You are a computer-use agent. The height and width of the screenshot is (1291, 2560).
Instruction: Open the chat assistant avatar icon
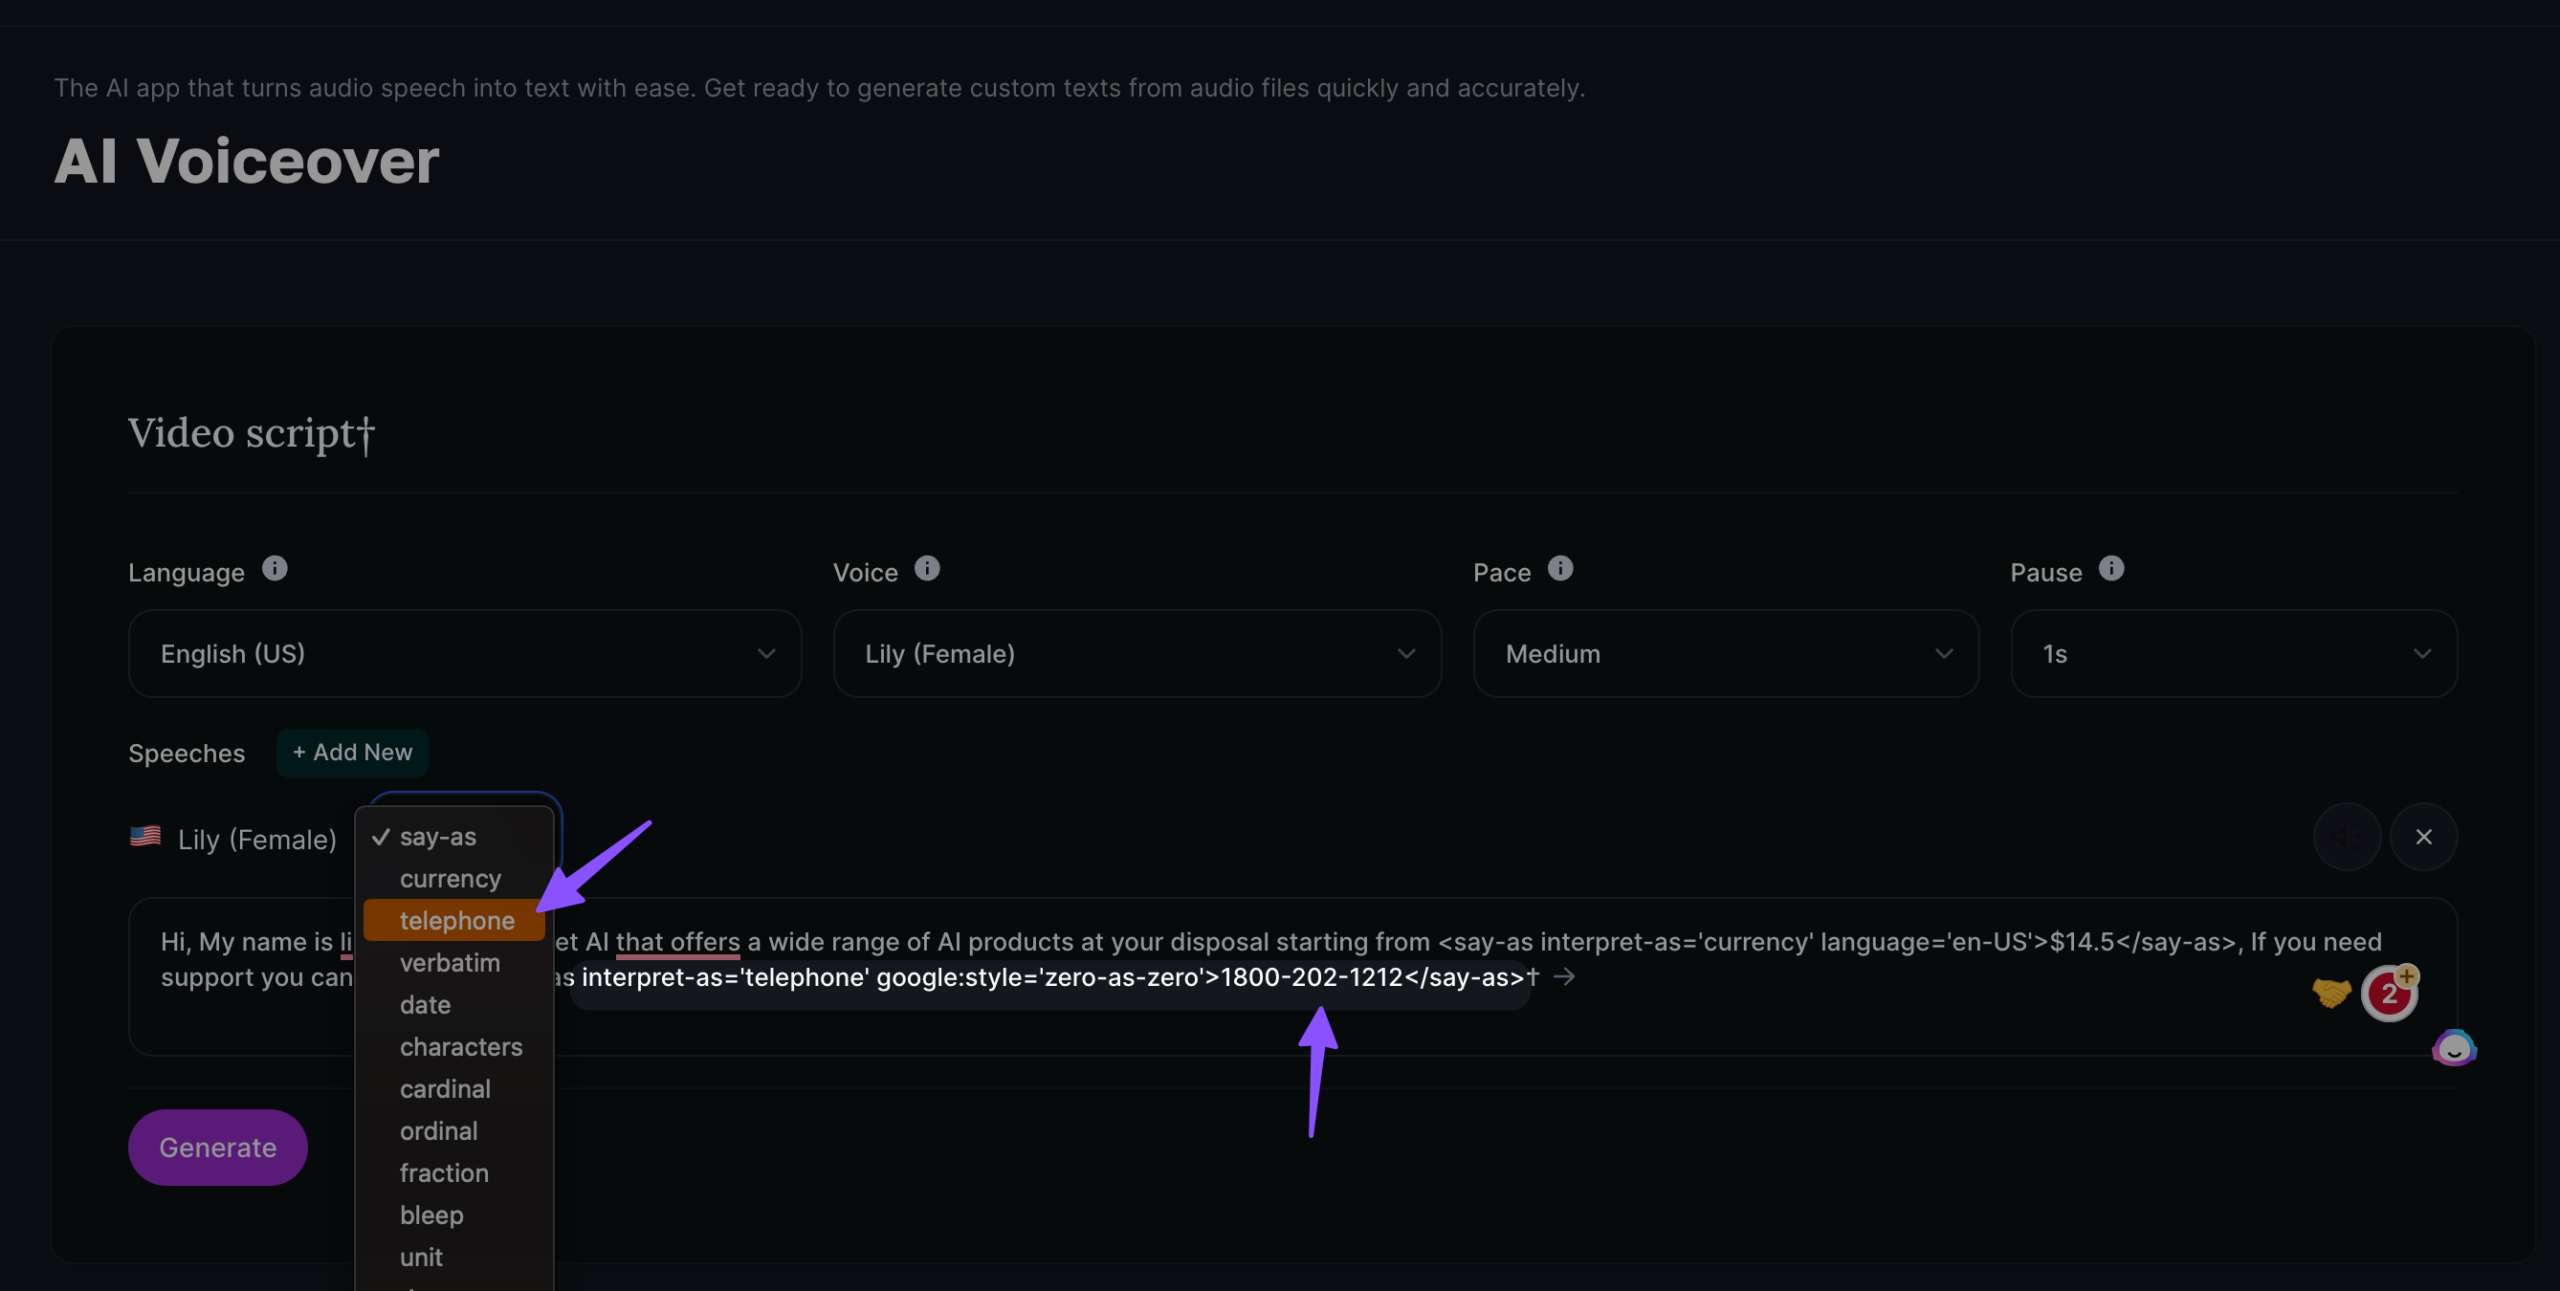point(2454,1048)
